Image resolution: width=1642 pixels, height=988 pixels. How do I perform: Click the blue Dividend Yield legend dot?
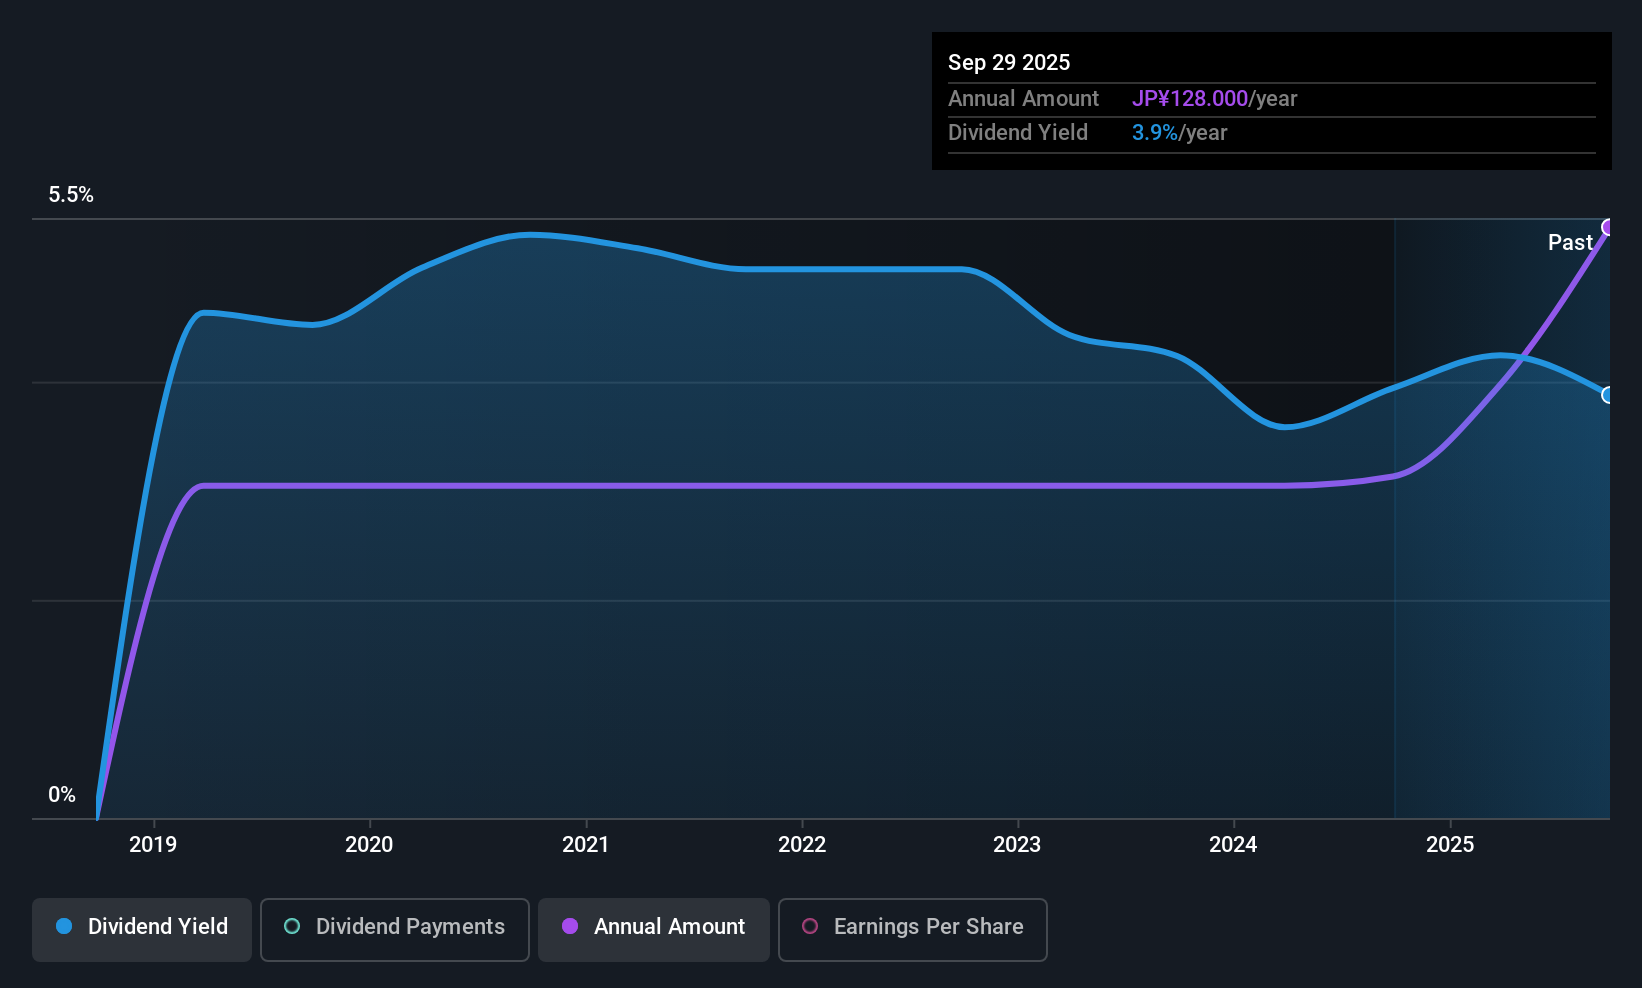64,926
